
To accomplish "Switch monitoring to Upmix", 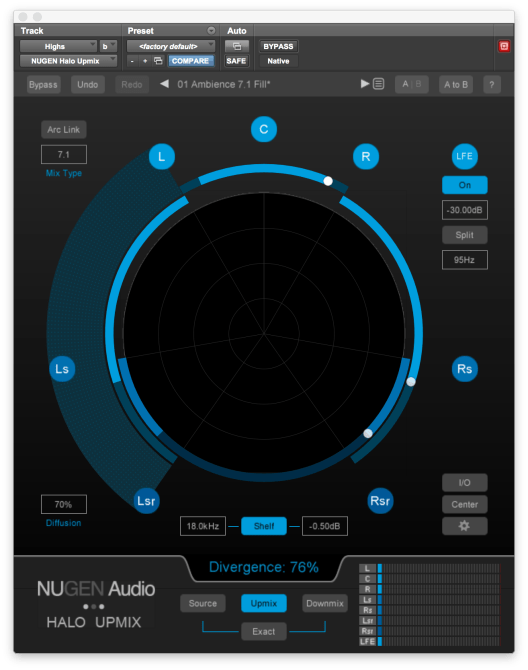I will tap(264, 603).
